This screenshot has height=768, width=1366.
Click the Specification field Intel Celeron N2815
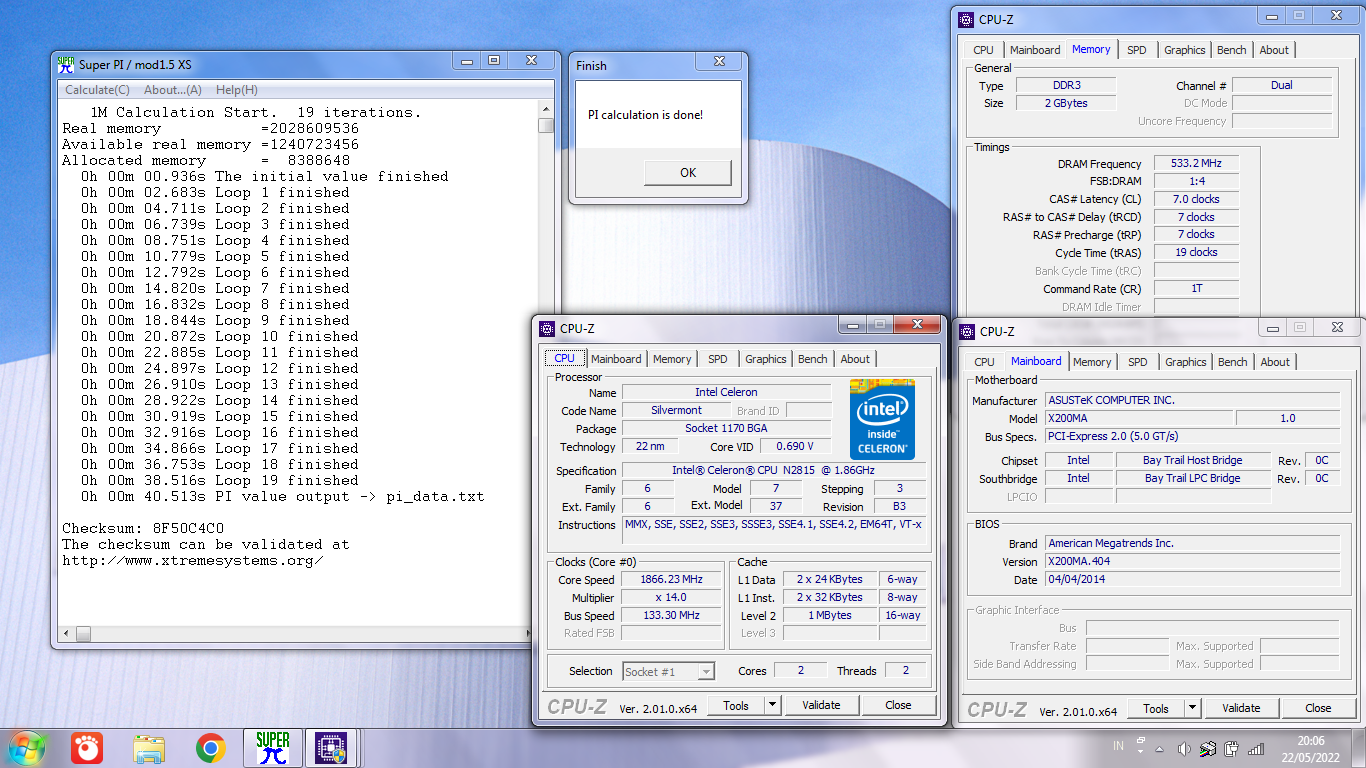774,470
